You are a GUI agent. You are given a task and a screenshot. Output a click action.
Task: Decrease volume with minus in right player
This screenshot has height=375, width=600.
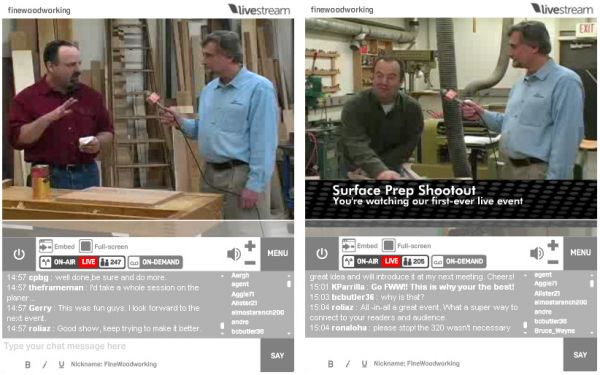pos(553,262)
